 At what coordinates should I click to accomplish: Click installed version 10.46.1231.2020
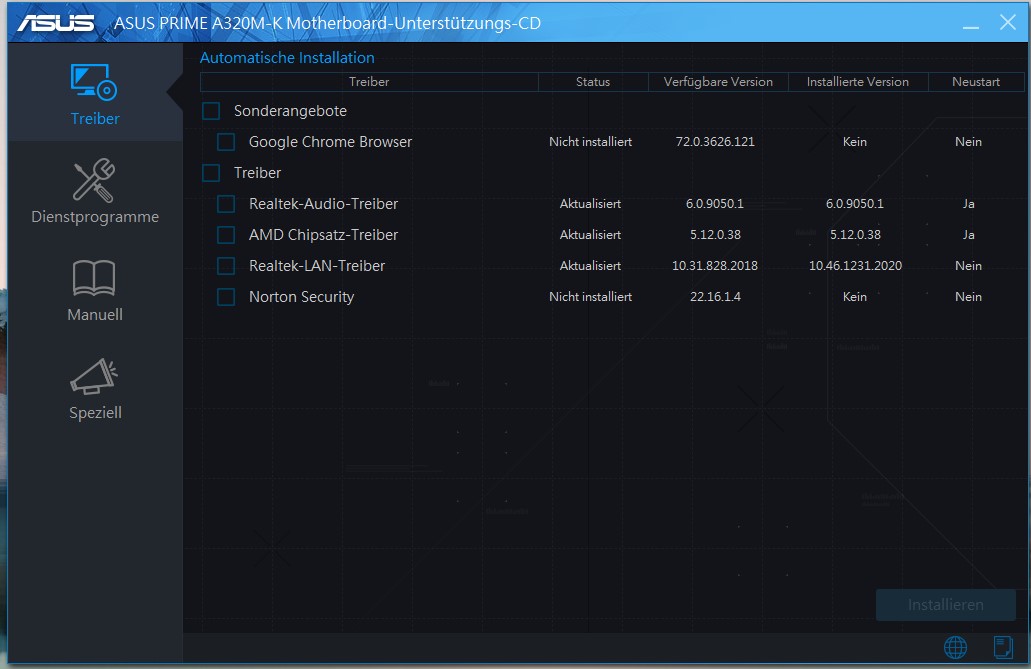(x=855, y=265)
